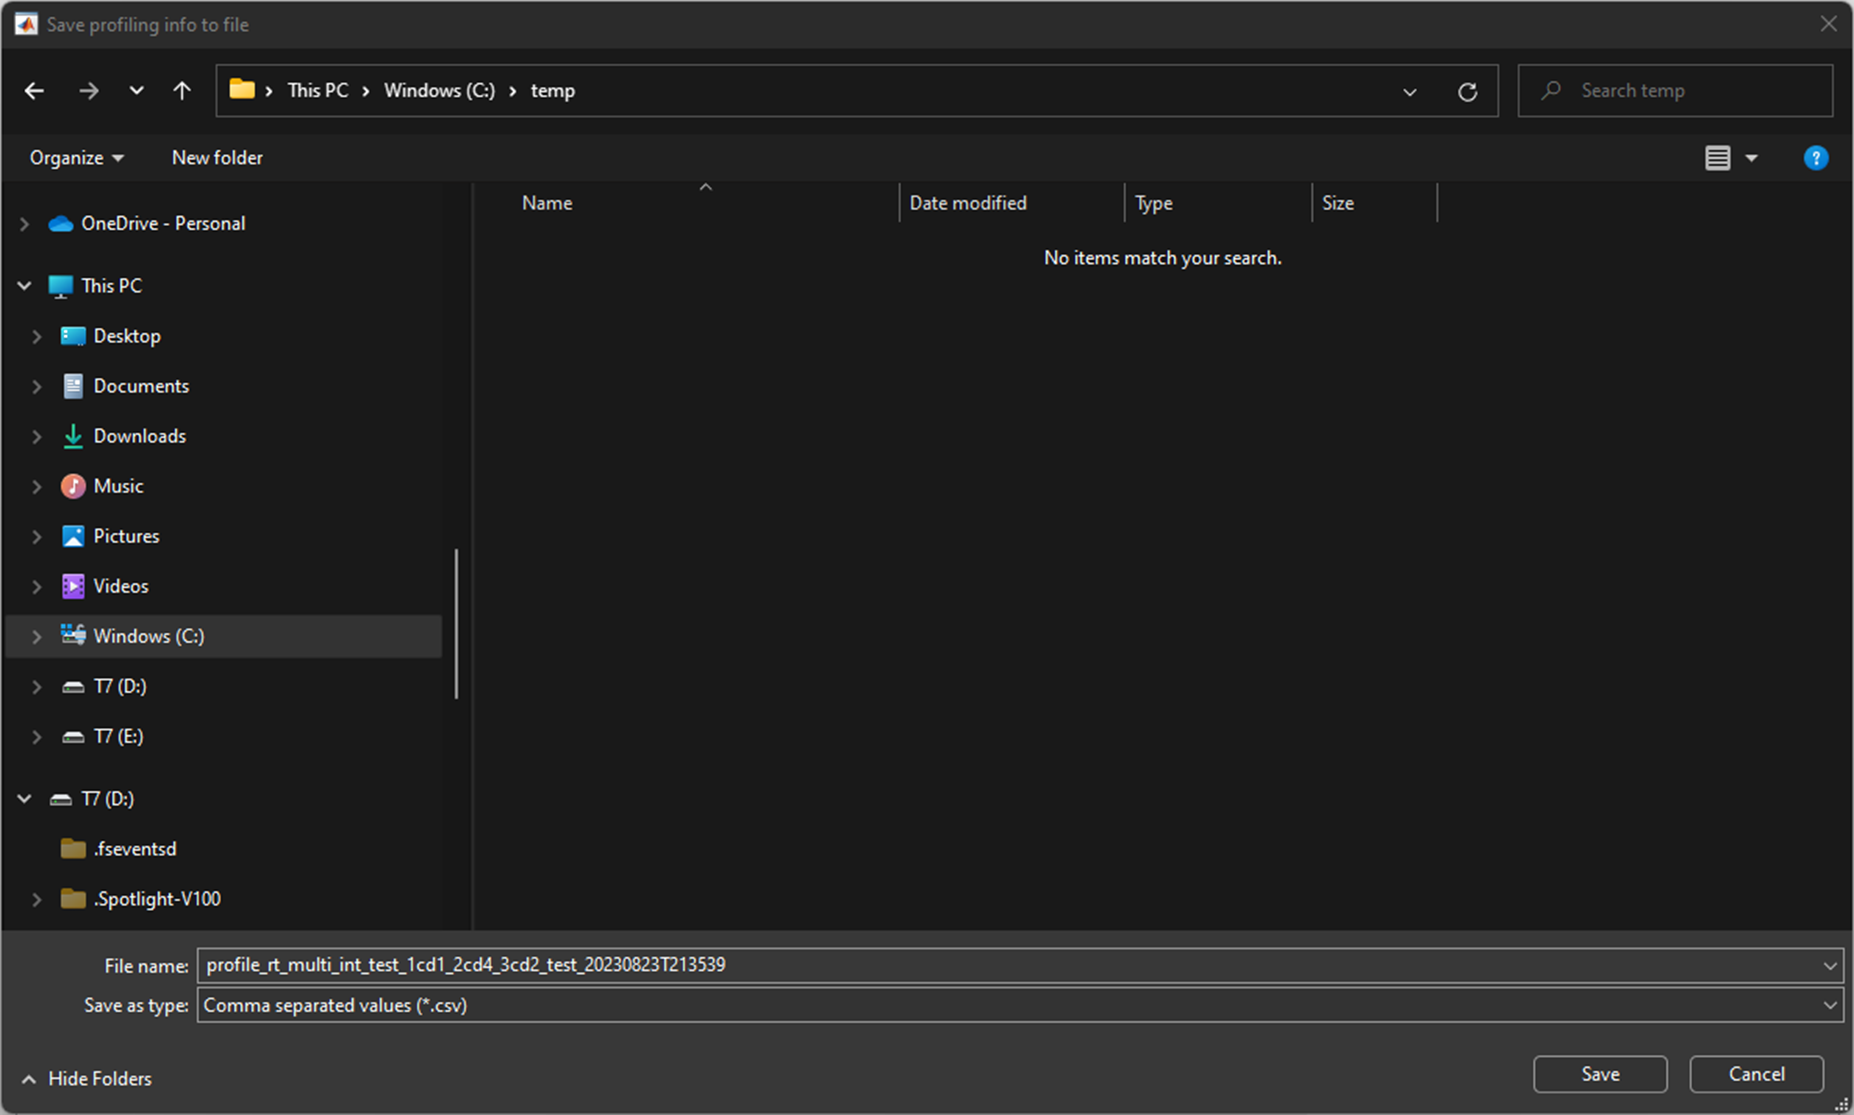1854x1115 pixels.
Task: Open the Organize menu
Action: 76,158
